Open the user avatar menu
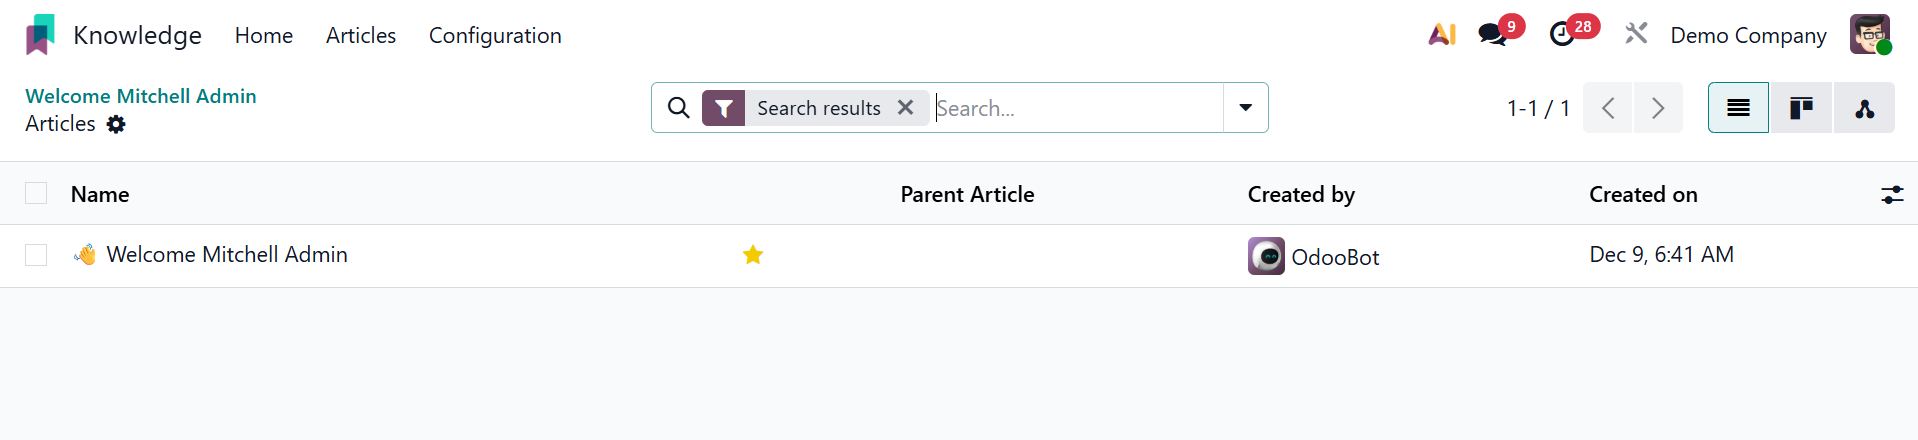 (1869, 35)
